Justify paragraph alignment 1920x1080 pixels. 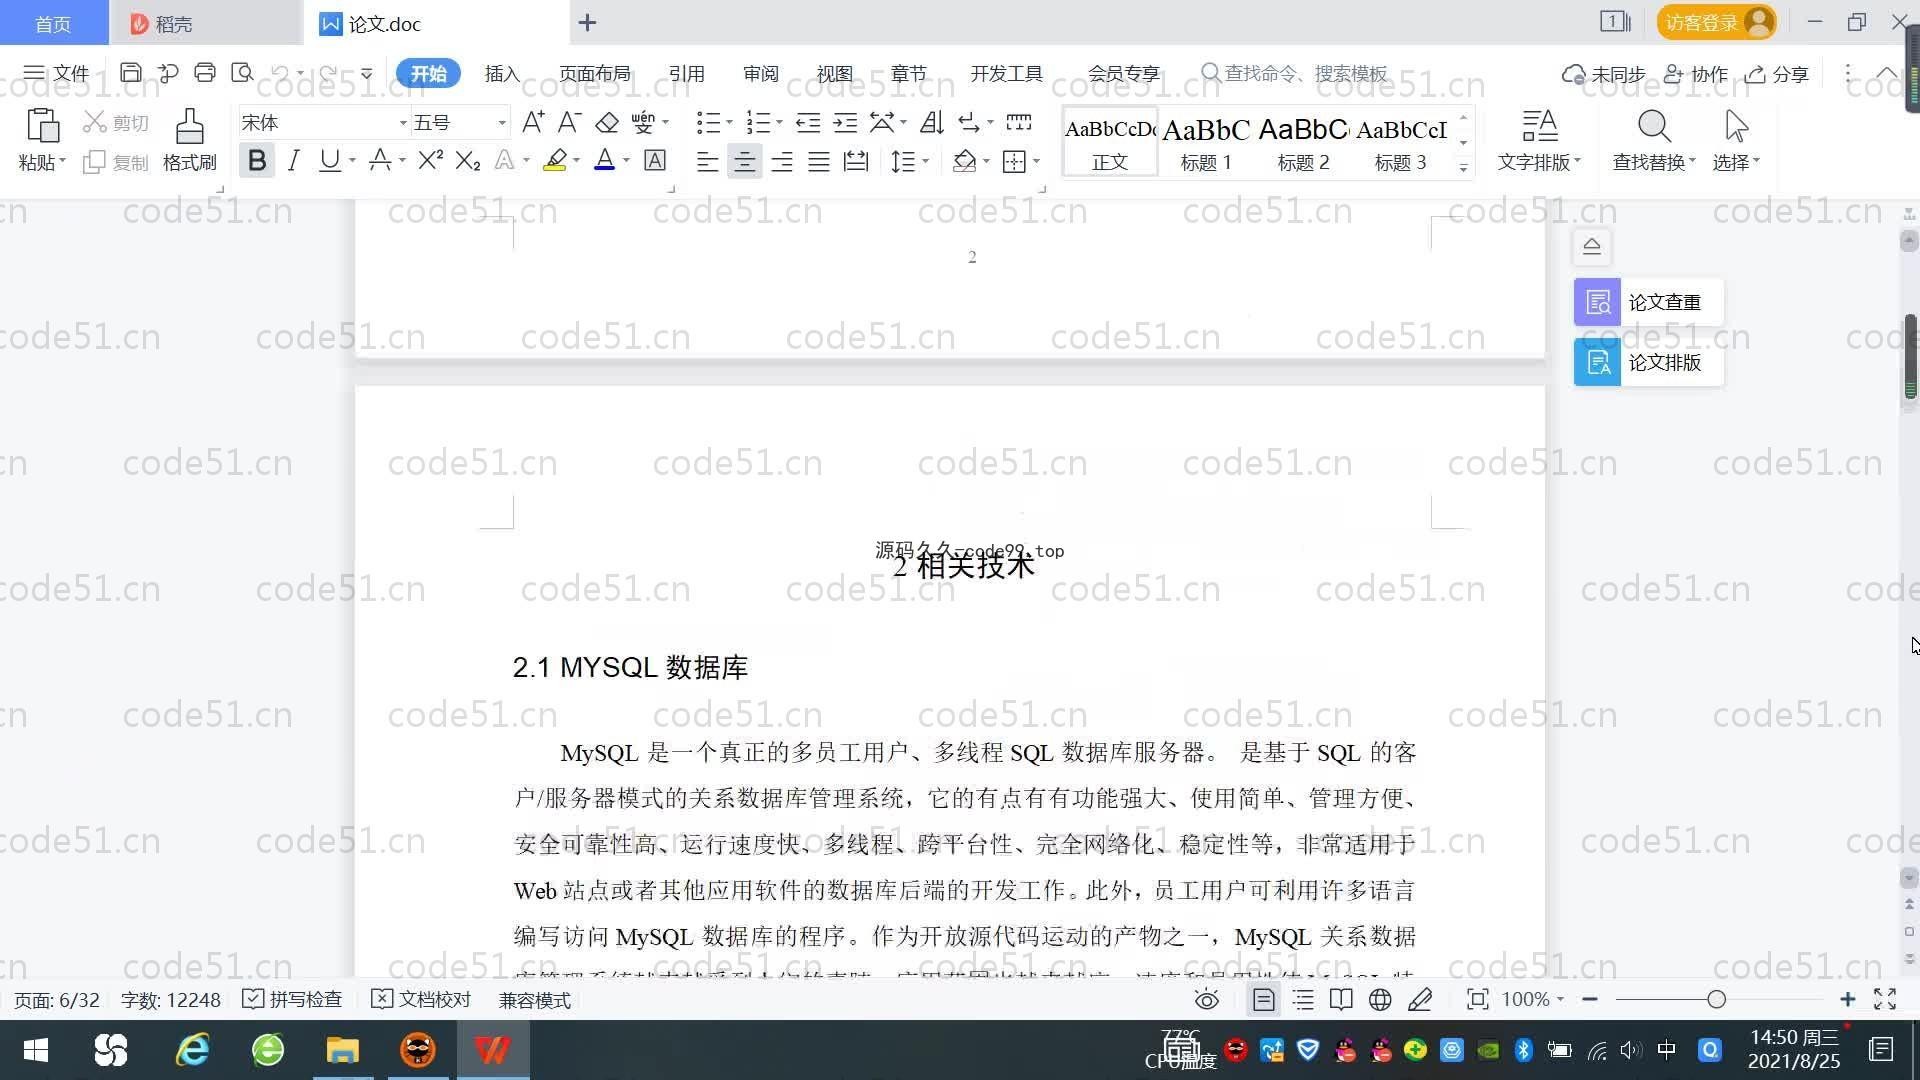(x=819, y=161)
